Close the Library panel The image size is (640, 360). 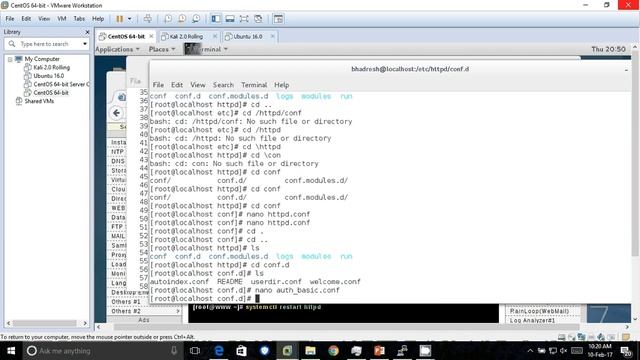(87, 32)
